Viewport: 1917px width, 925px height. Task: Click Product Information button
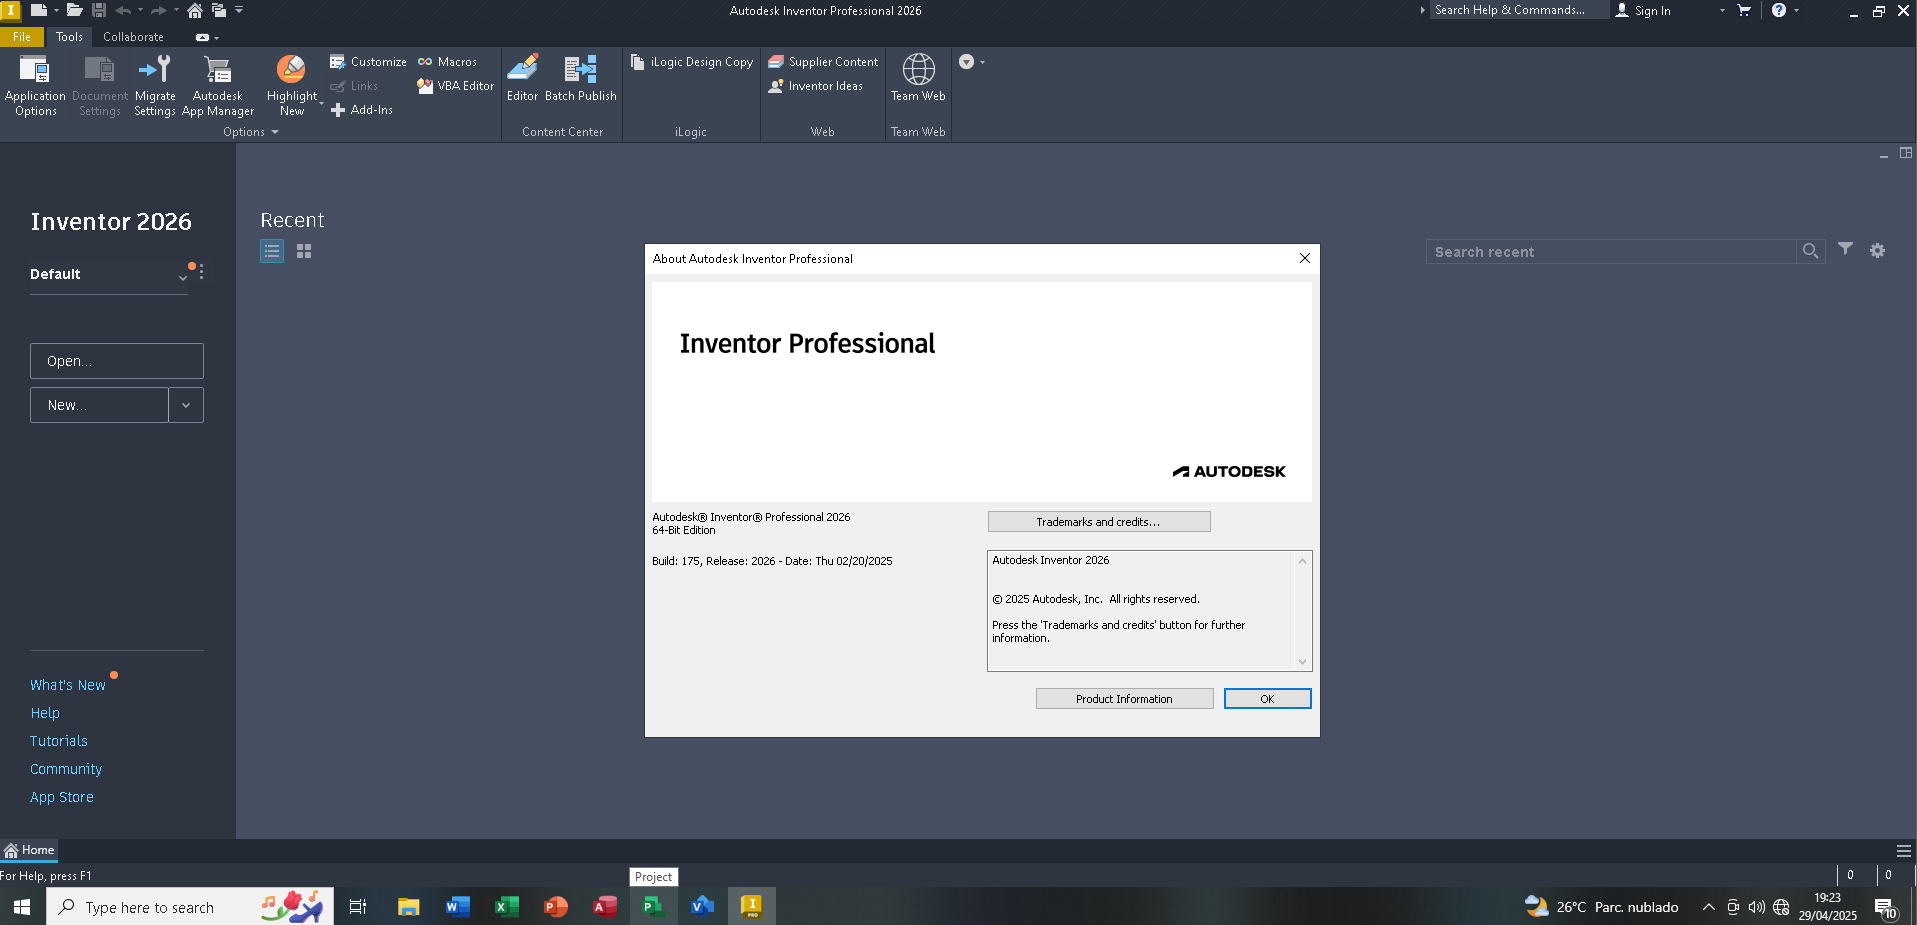click(1124, 699)
